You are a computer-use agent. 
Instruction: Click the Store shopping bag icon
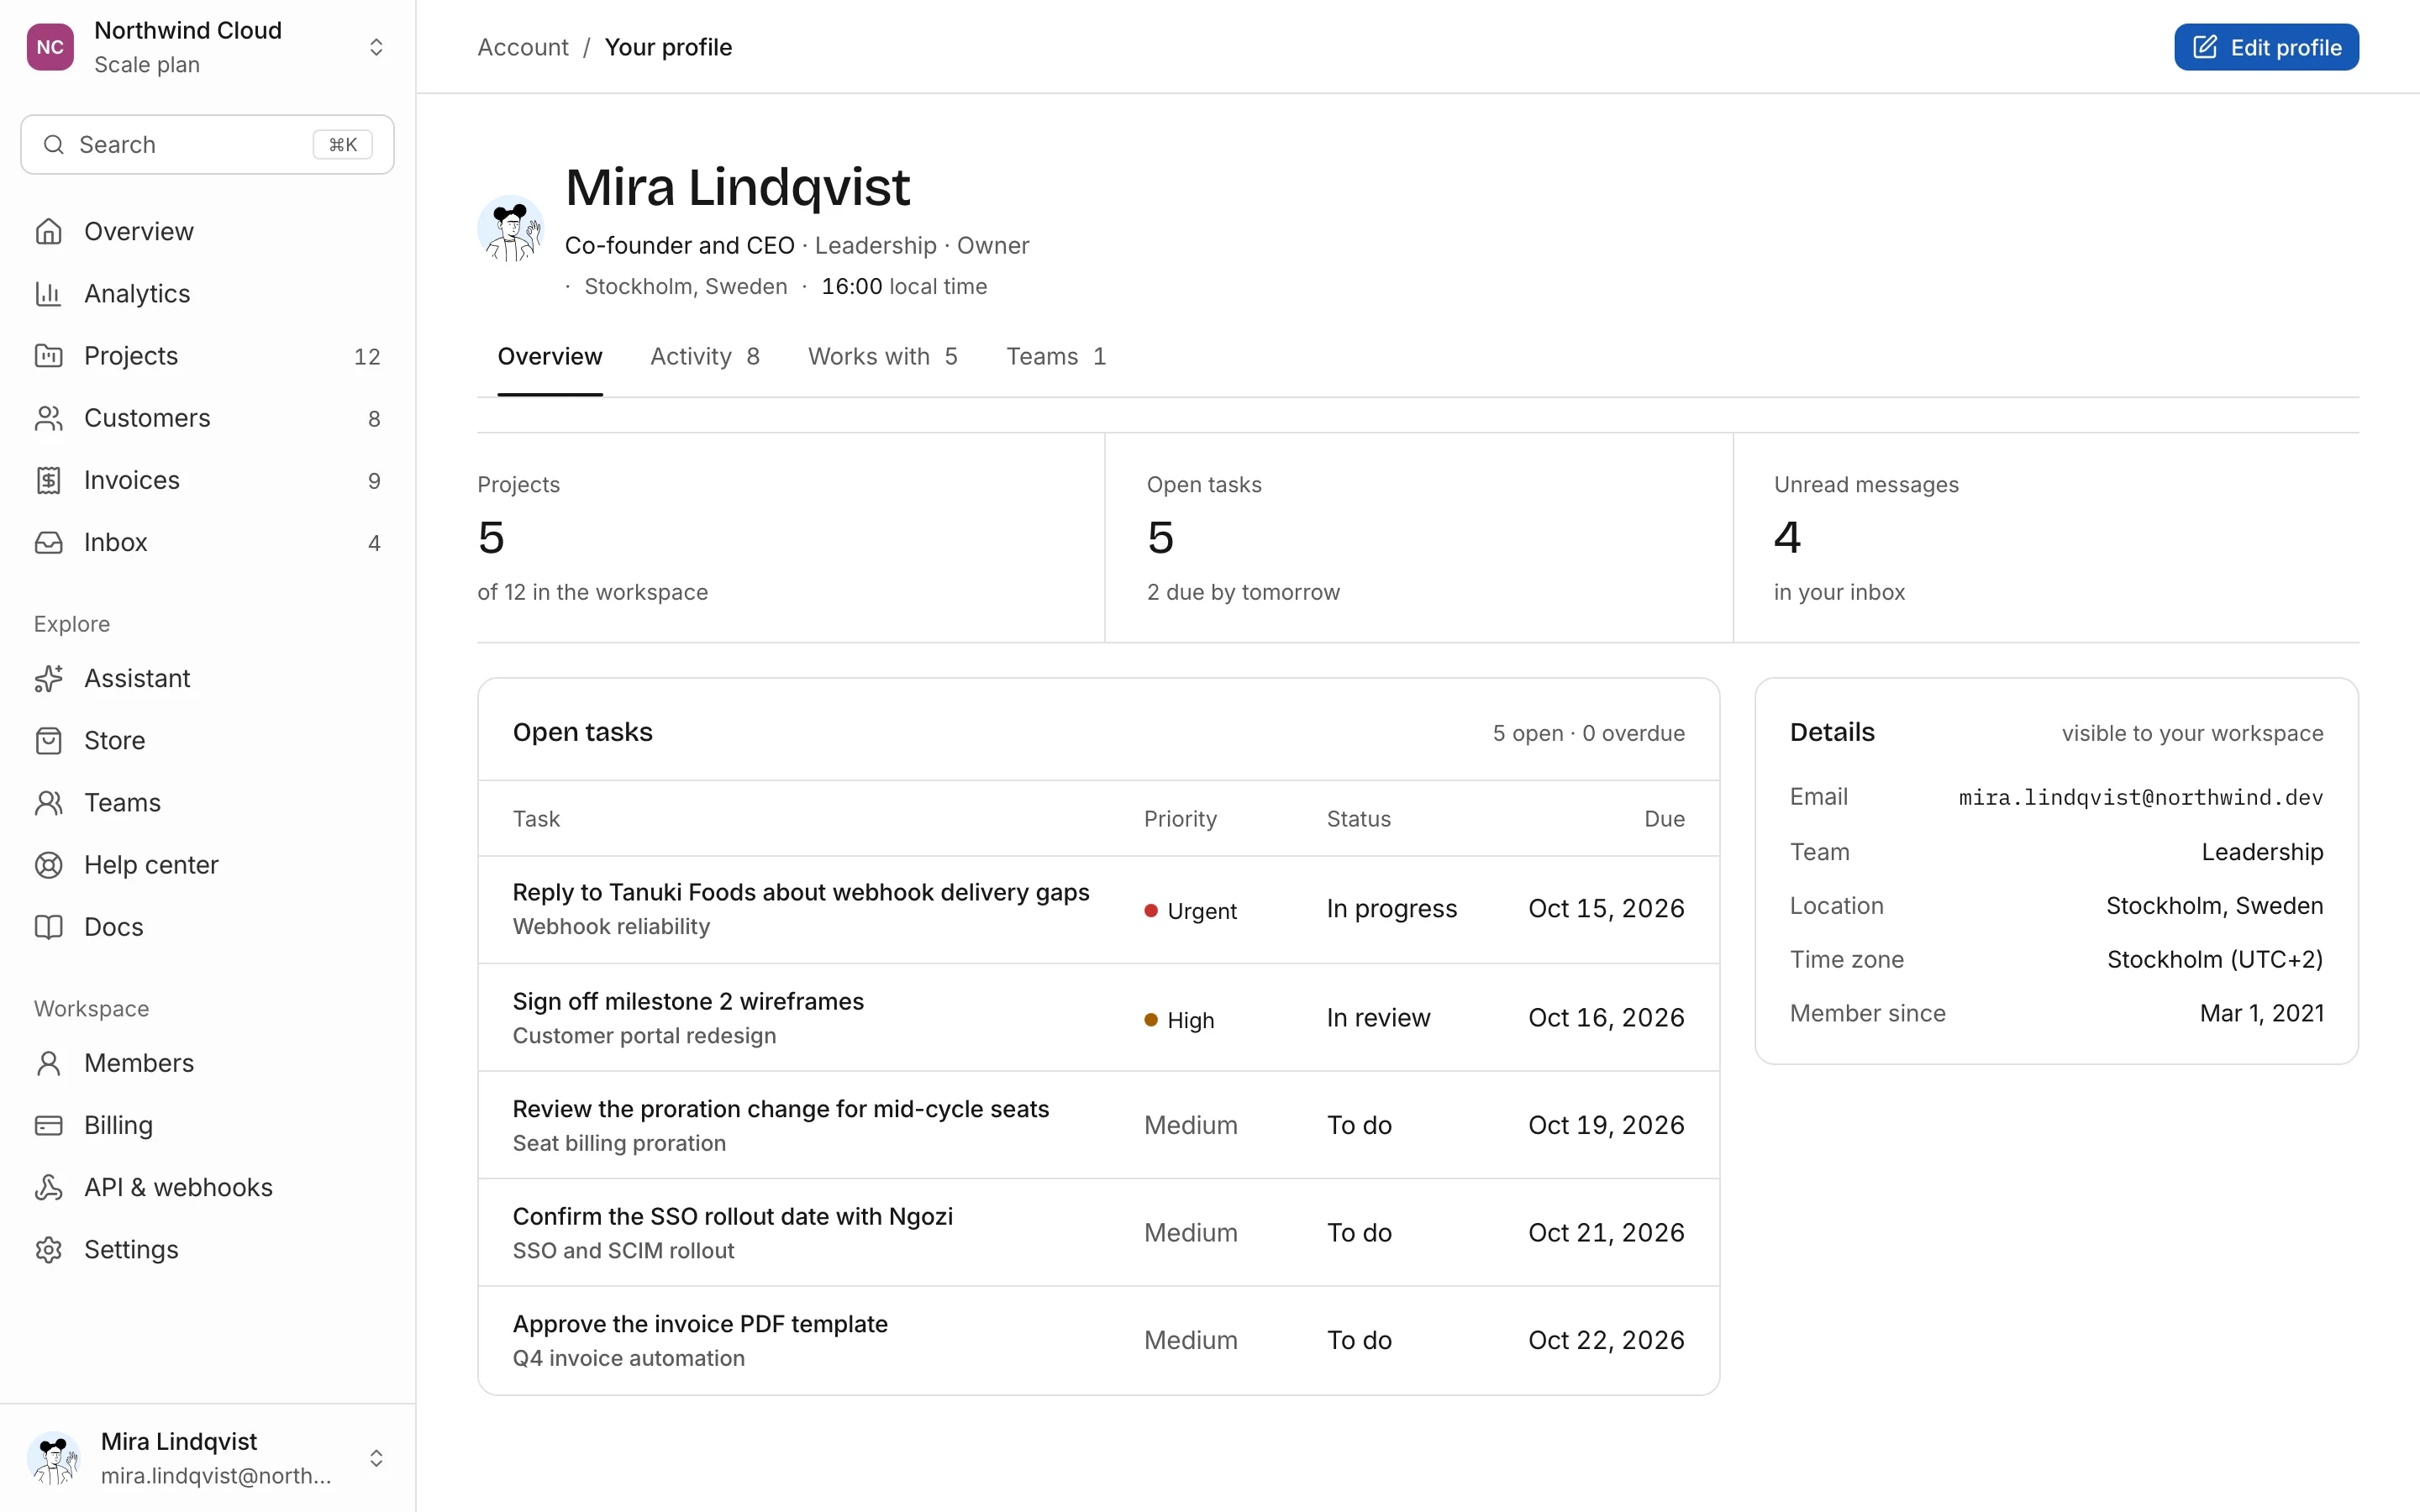[x=48, y=740]
